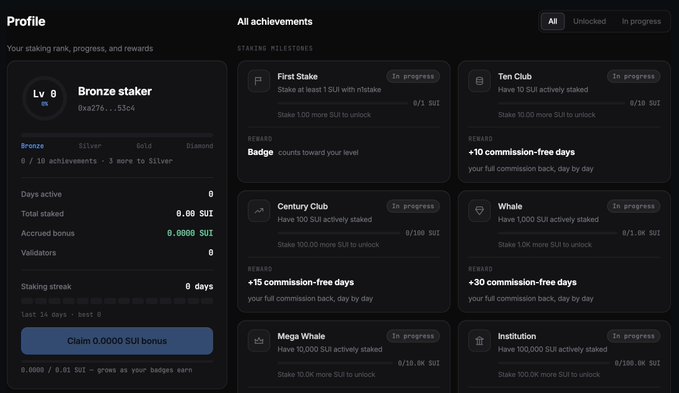Click the First Stake flag icon

pos(259,81)
